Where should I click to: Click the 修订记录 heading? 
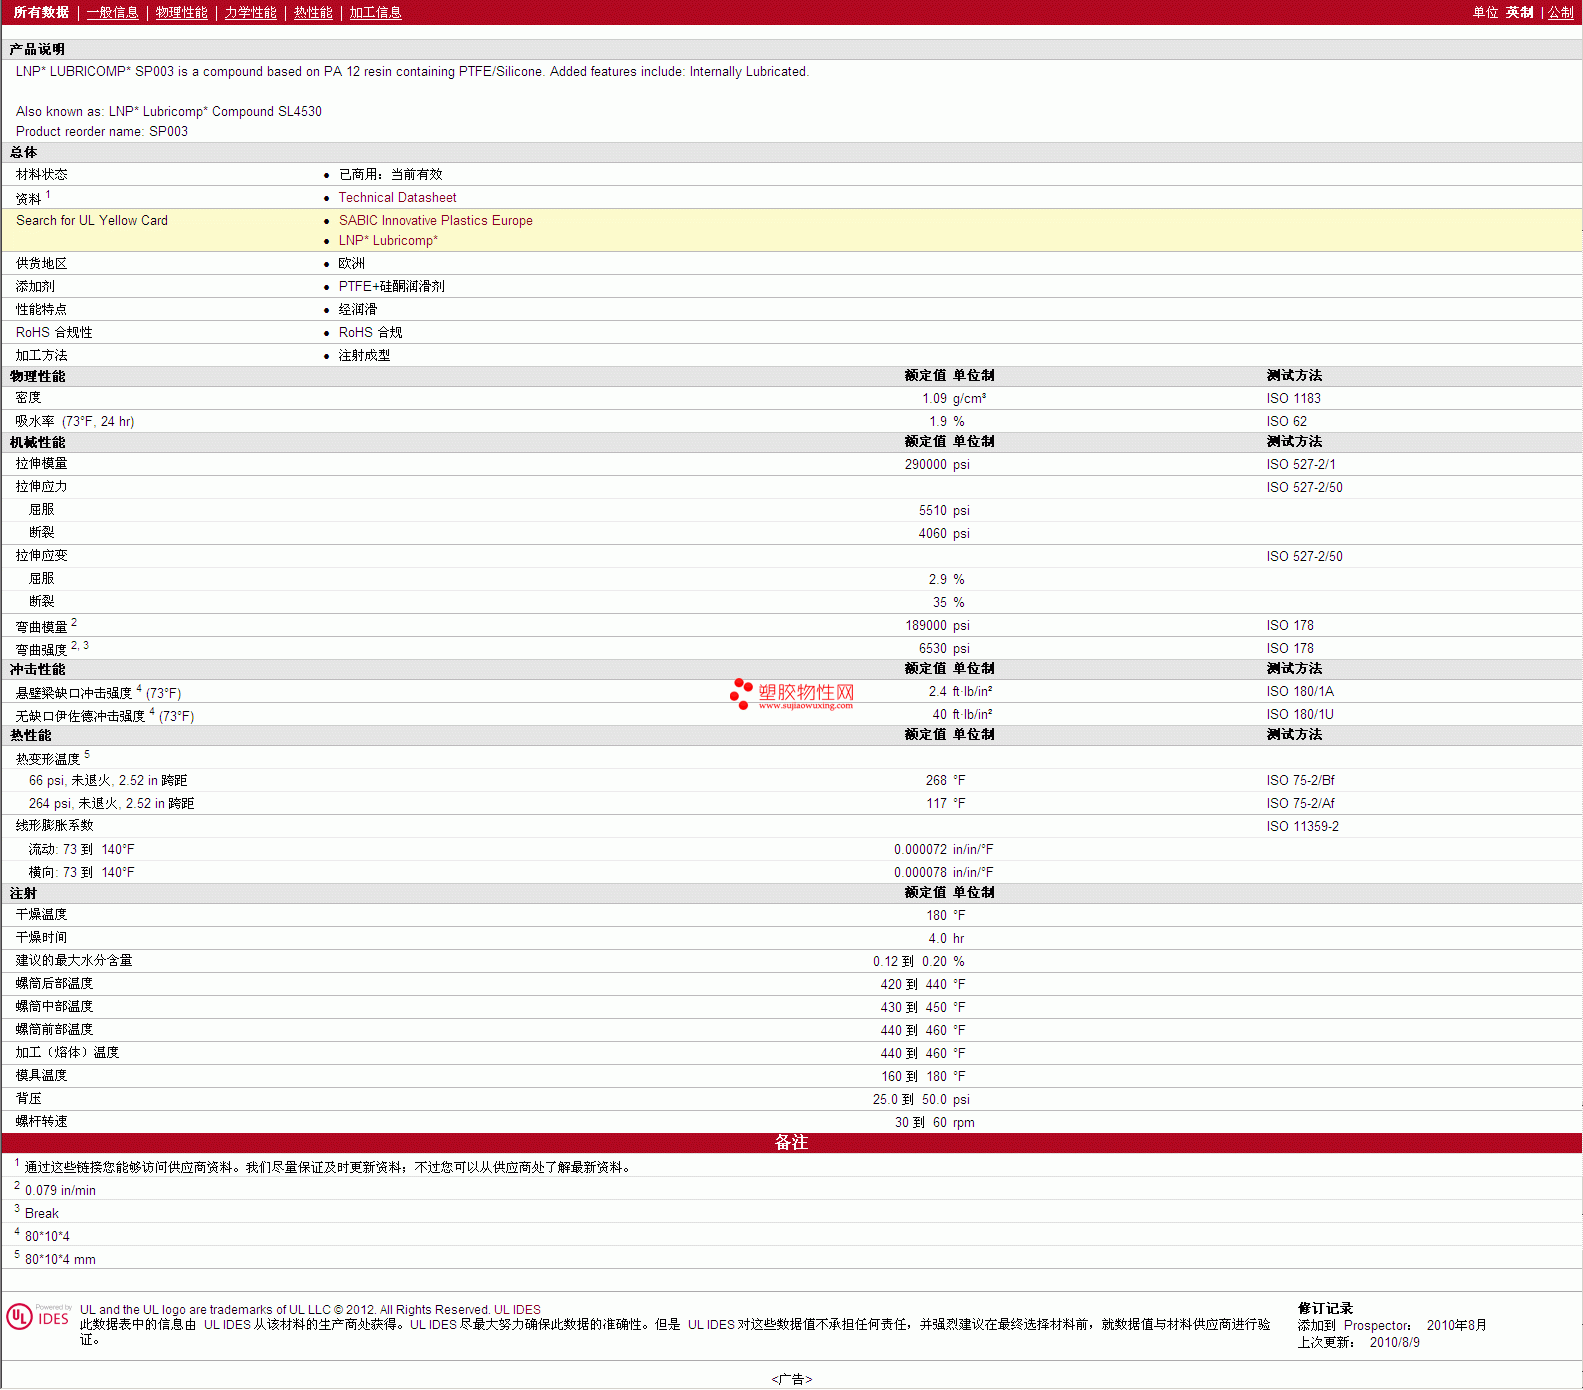[1325, 1309]
